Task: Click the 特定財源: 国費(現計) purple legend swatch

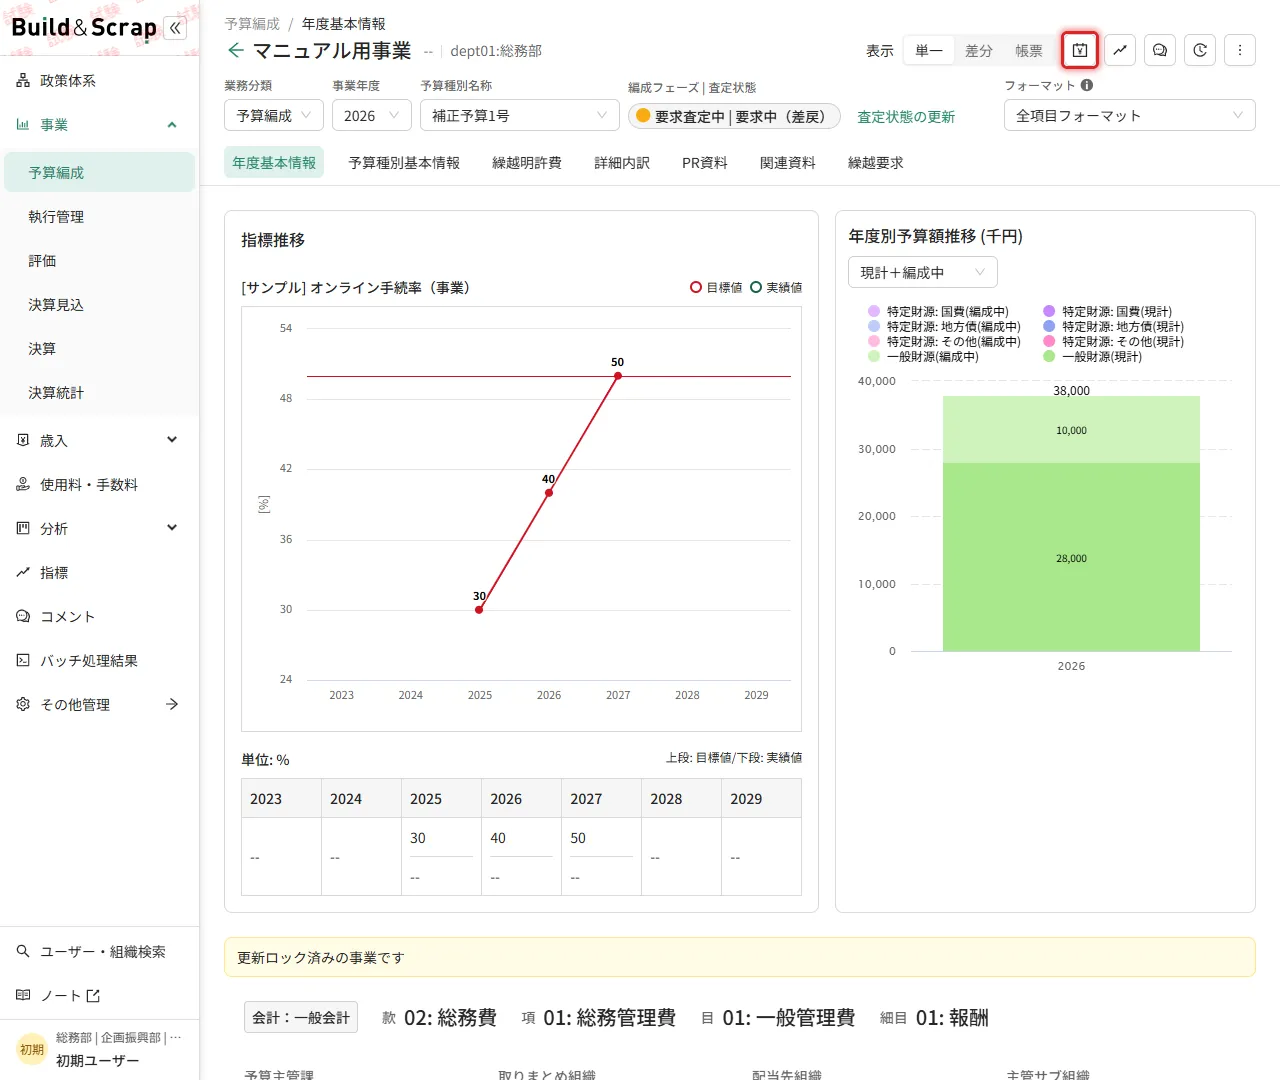Action: point(1049,312)
